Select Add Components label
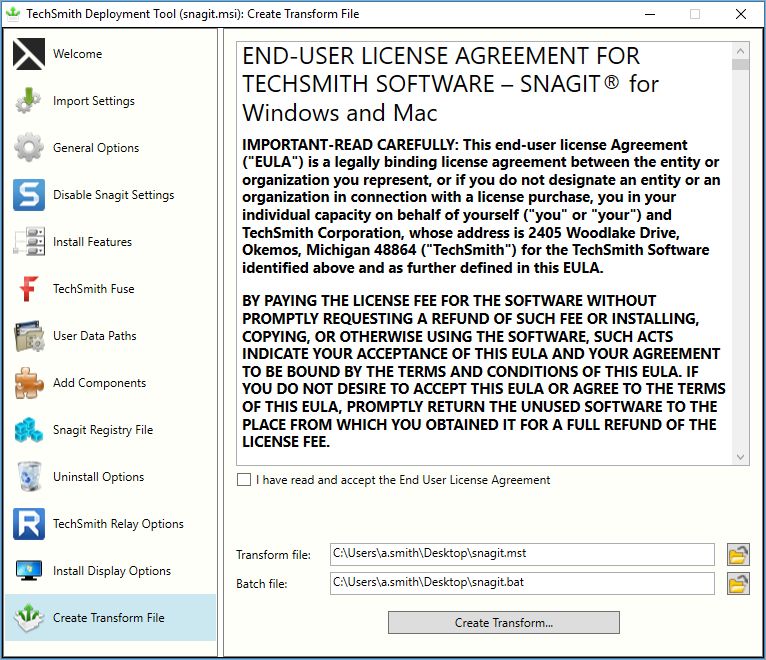Screen dimensions: 766x660 coord(99,383)
